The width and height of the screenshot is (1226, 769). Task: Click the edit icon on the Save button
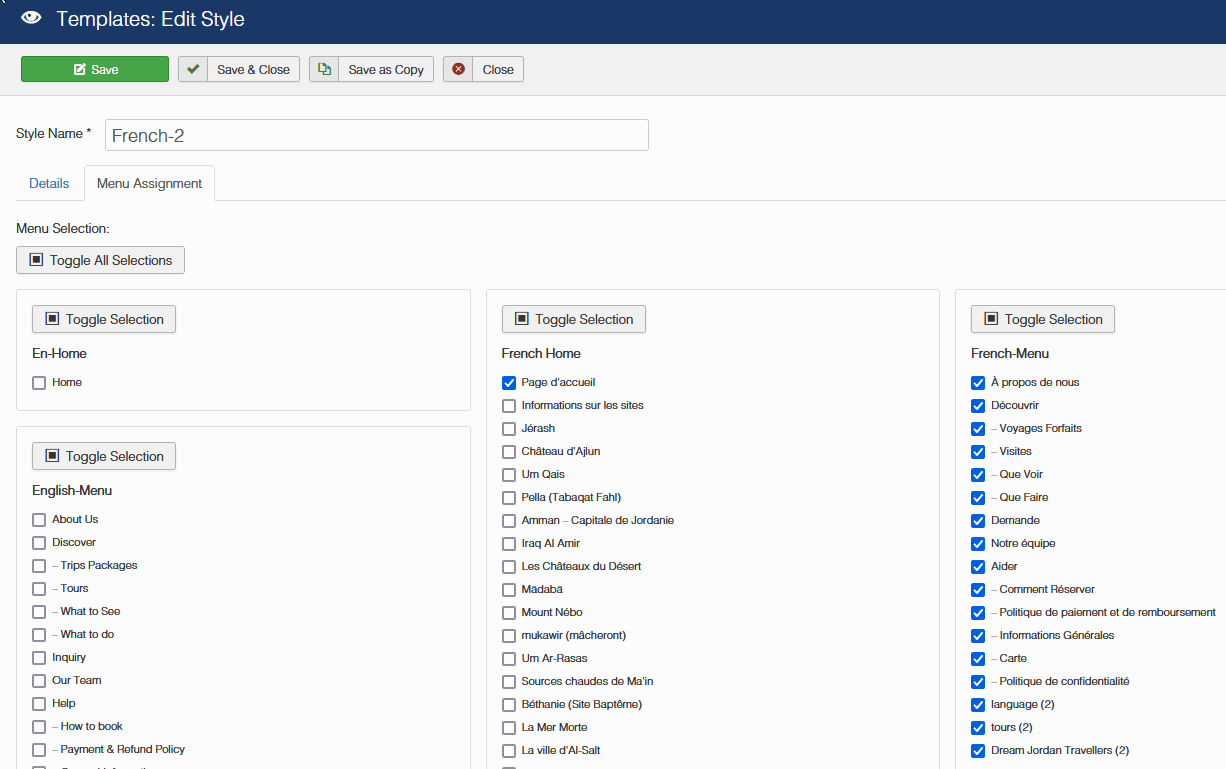tap(80, 69)
